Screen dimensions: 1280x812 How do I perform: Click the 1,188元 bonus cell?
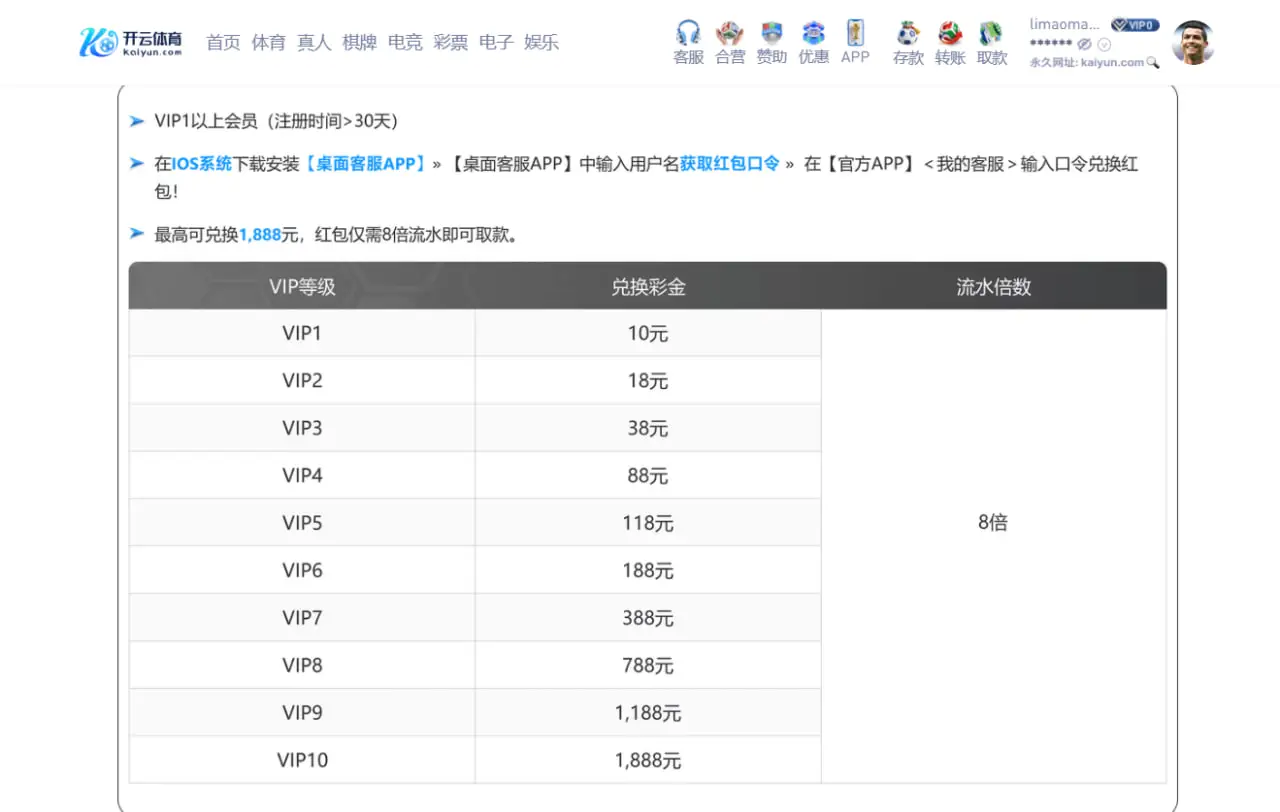coord(648,713)
